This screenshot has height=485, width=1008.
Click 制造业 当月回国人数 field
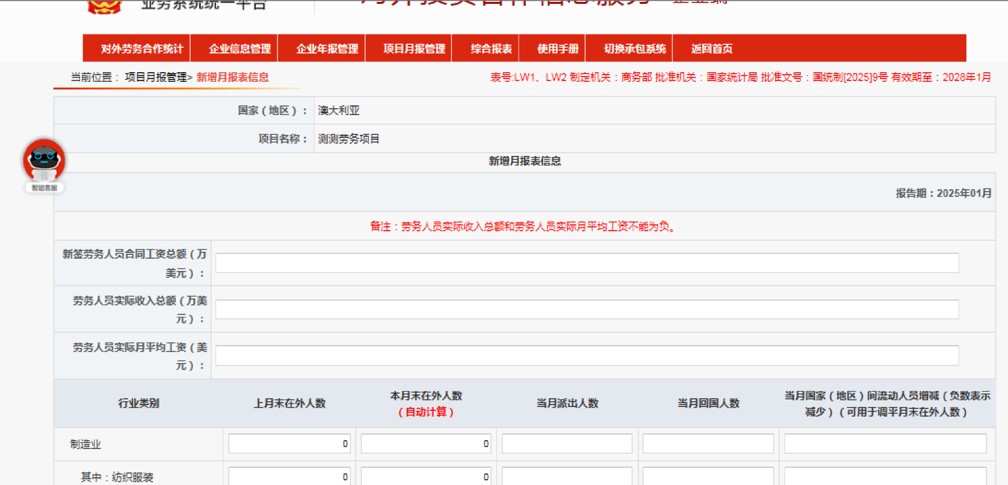pos(708,443)
